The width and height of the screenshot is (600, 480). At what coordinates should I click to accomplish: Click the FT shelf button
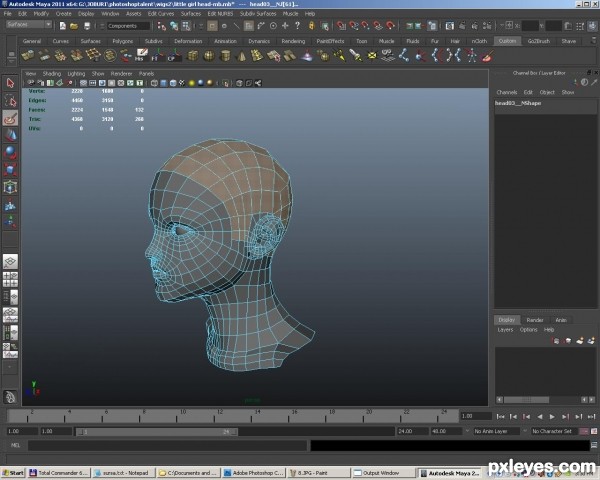(157, 56)
